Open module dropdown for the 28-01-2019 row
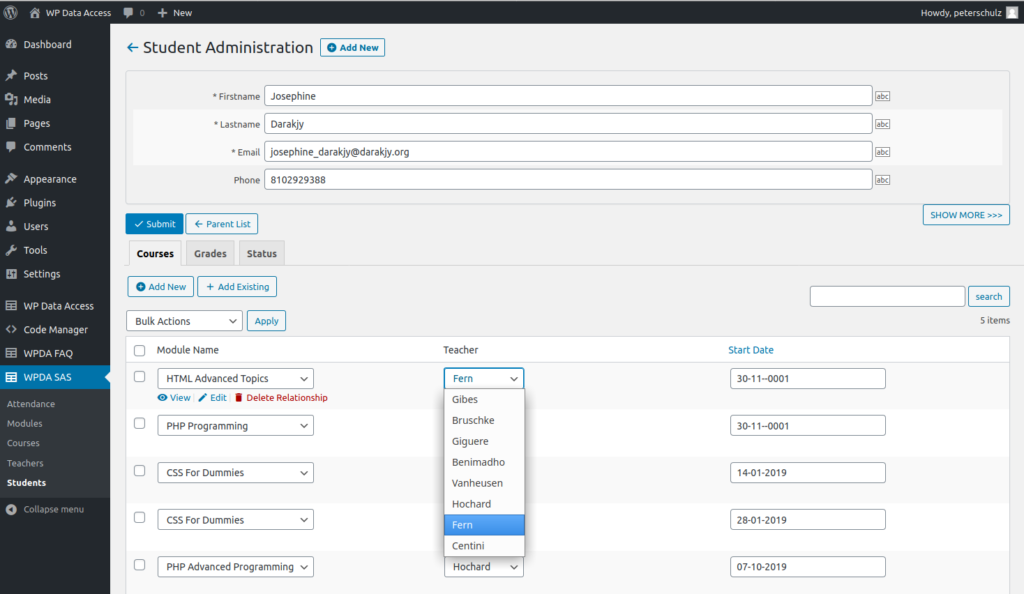 tap(235, 520)
